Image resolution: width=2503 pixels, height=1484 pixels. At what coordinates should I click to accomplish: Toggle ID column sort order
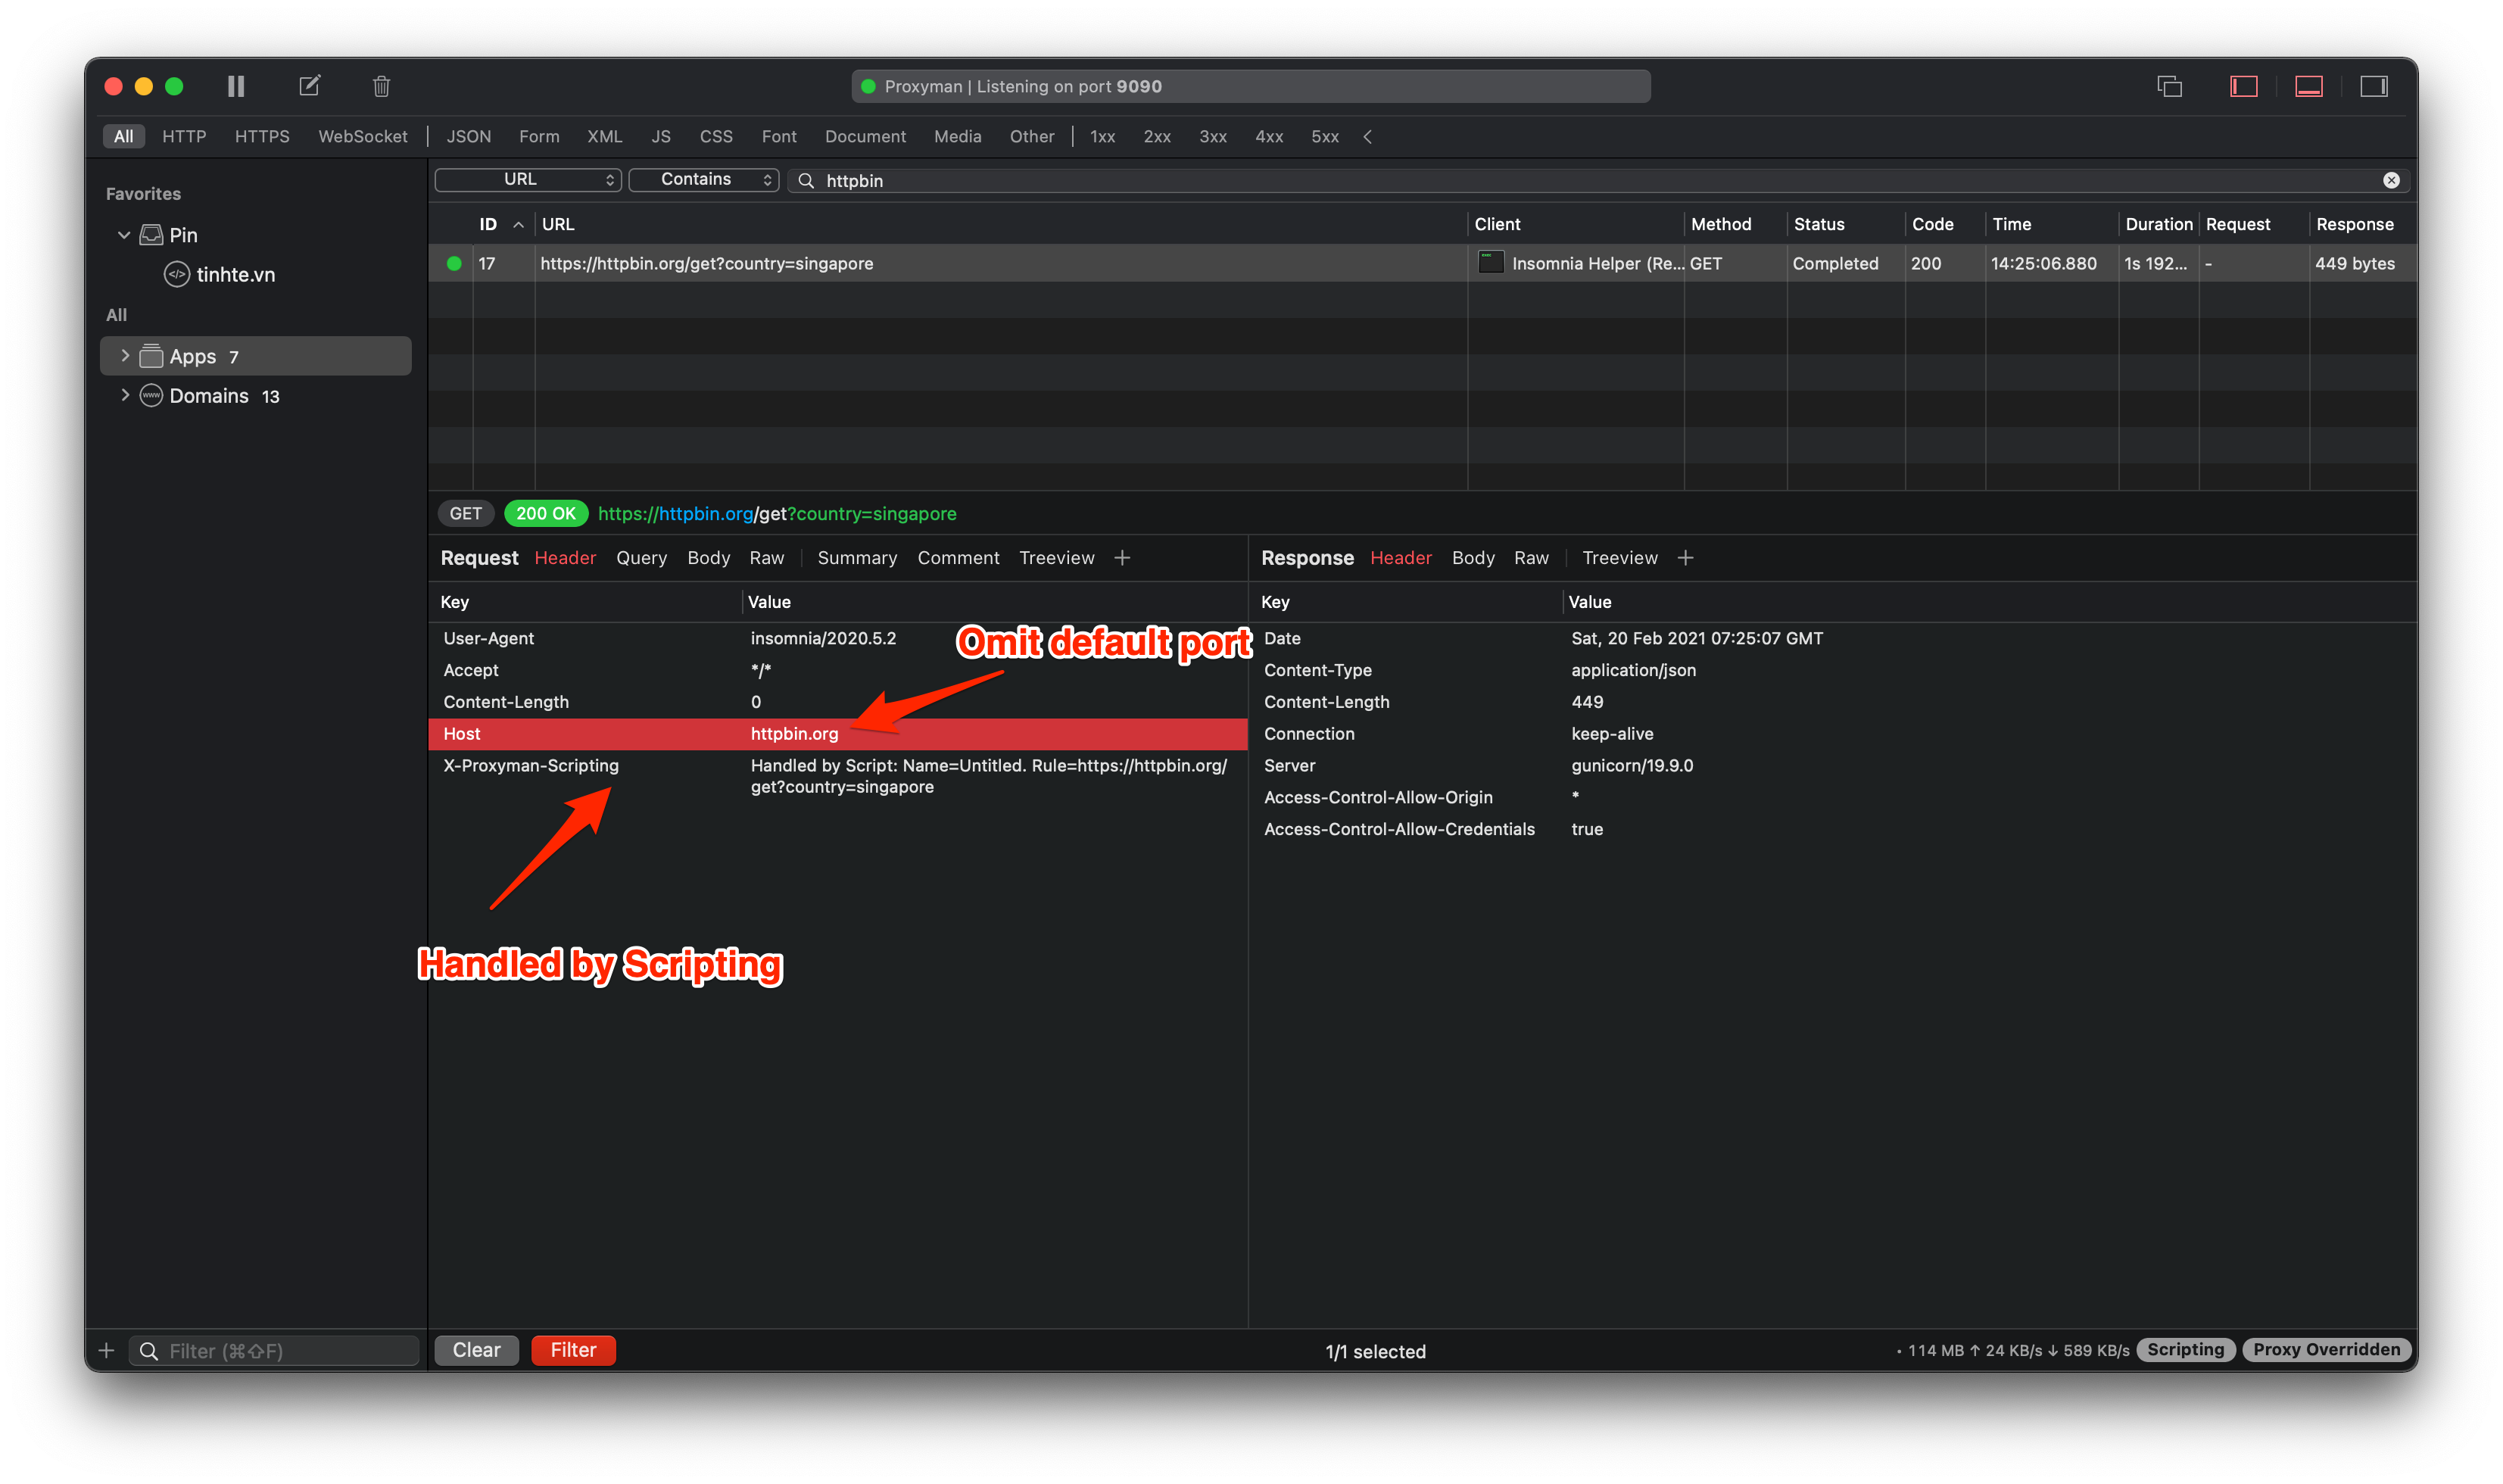click(x=519, y=224)
